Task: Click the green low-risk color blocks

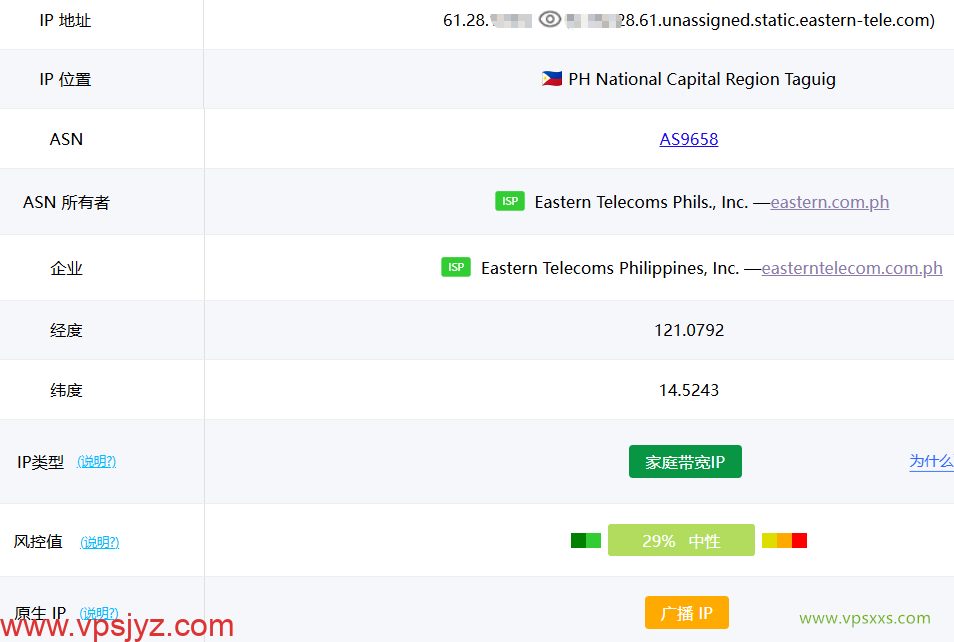Action: point(586,540)
